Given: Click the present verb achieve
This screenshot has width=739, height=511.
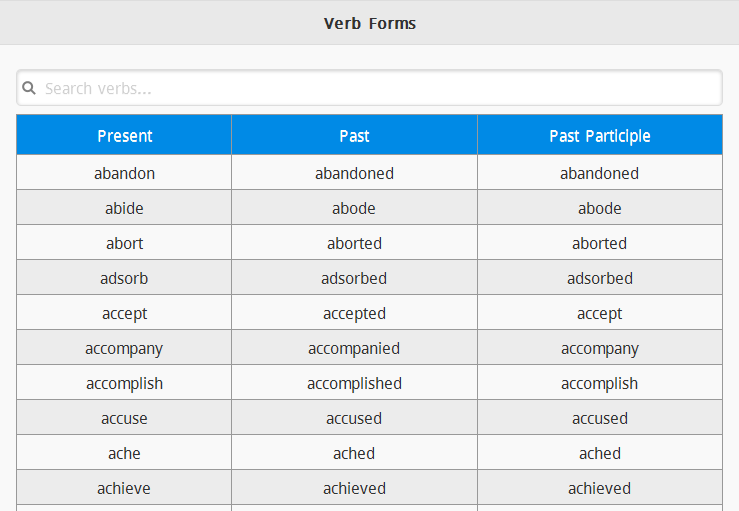Looking at the screenshot, I should coord(124,488).
